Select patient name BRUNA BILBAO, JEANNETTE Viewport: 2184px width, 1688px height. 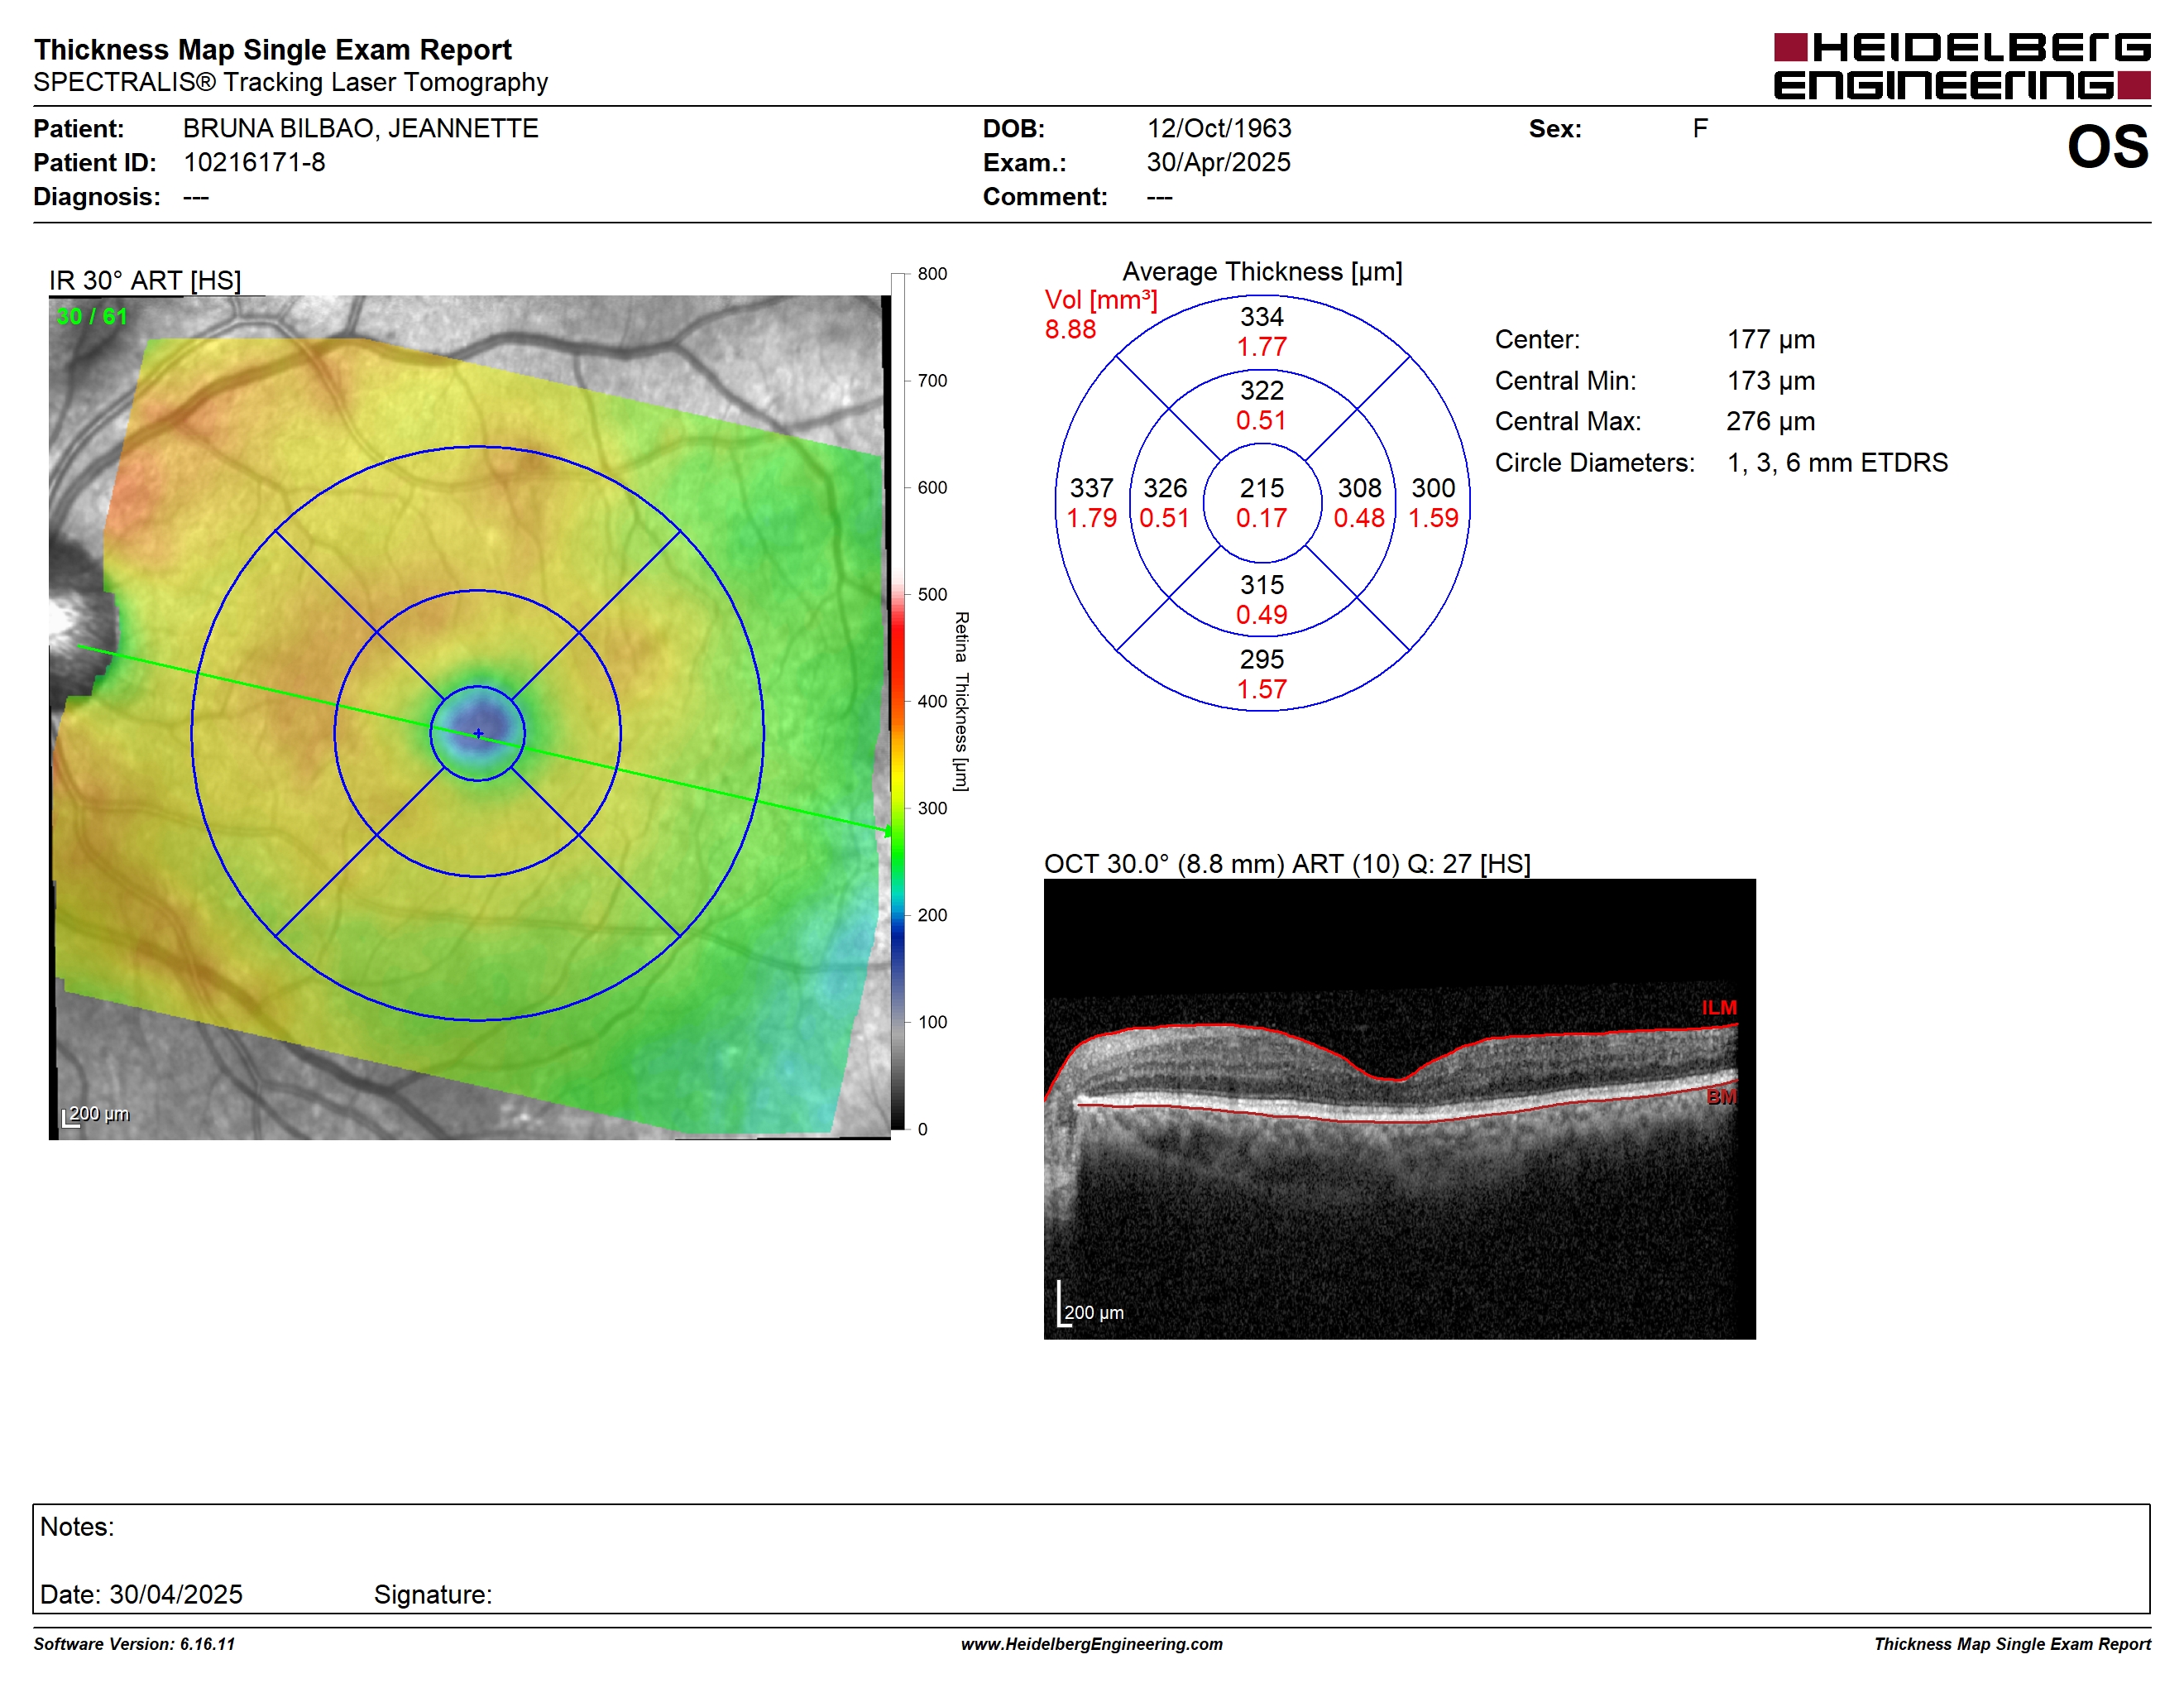click(360, 129)
